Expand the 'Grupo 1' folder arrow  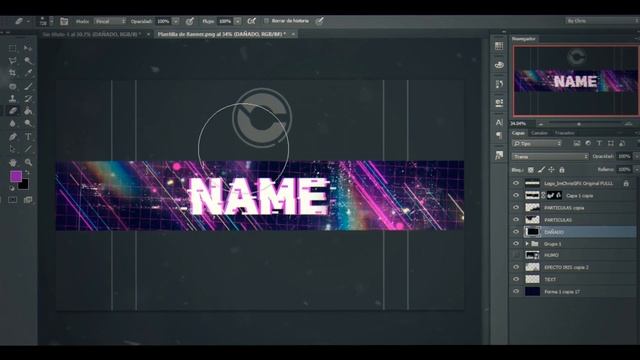tap(527, 244)
